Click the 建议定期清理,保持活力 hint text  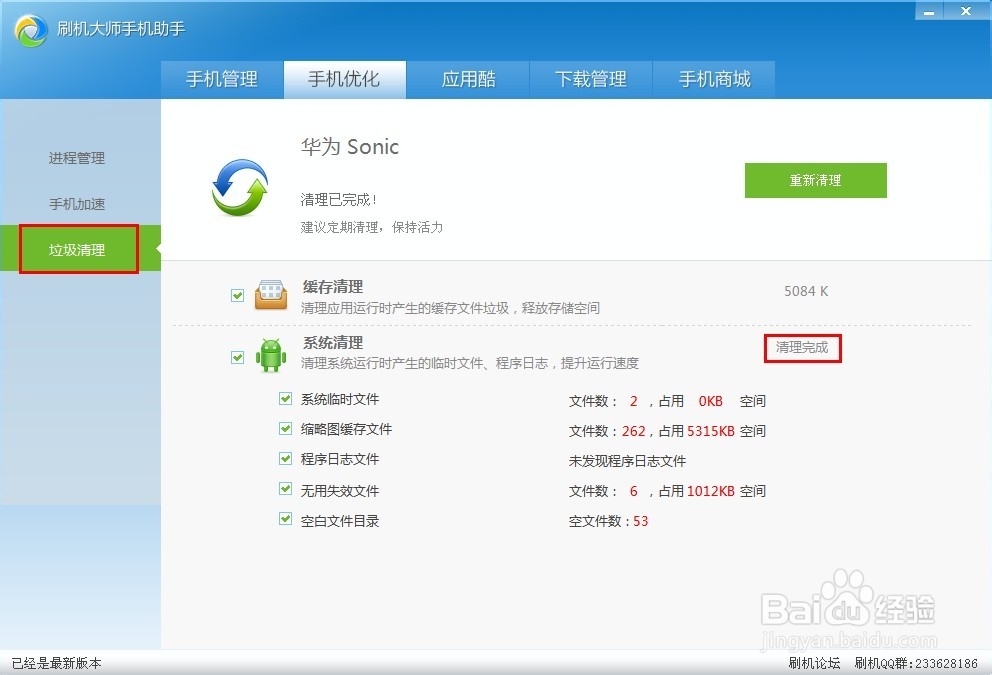(x=371, y=227)
